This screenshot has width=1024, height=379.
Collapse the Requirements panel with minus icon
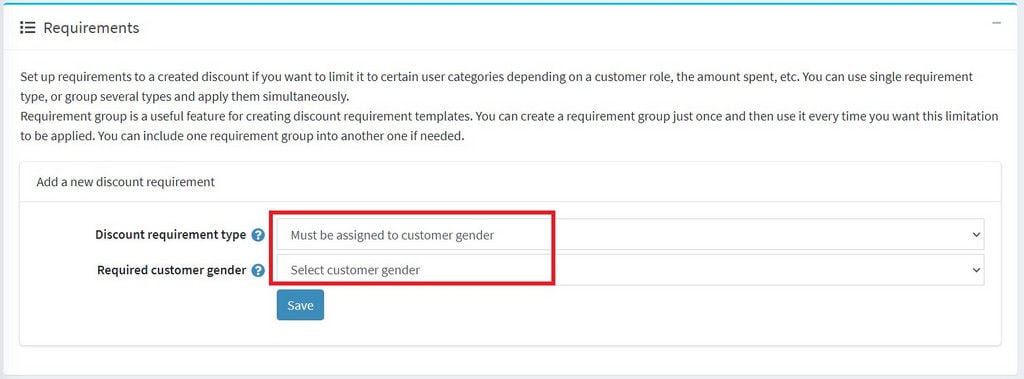tap(997, 23)
